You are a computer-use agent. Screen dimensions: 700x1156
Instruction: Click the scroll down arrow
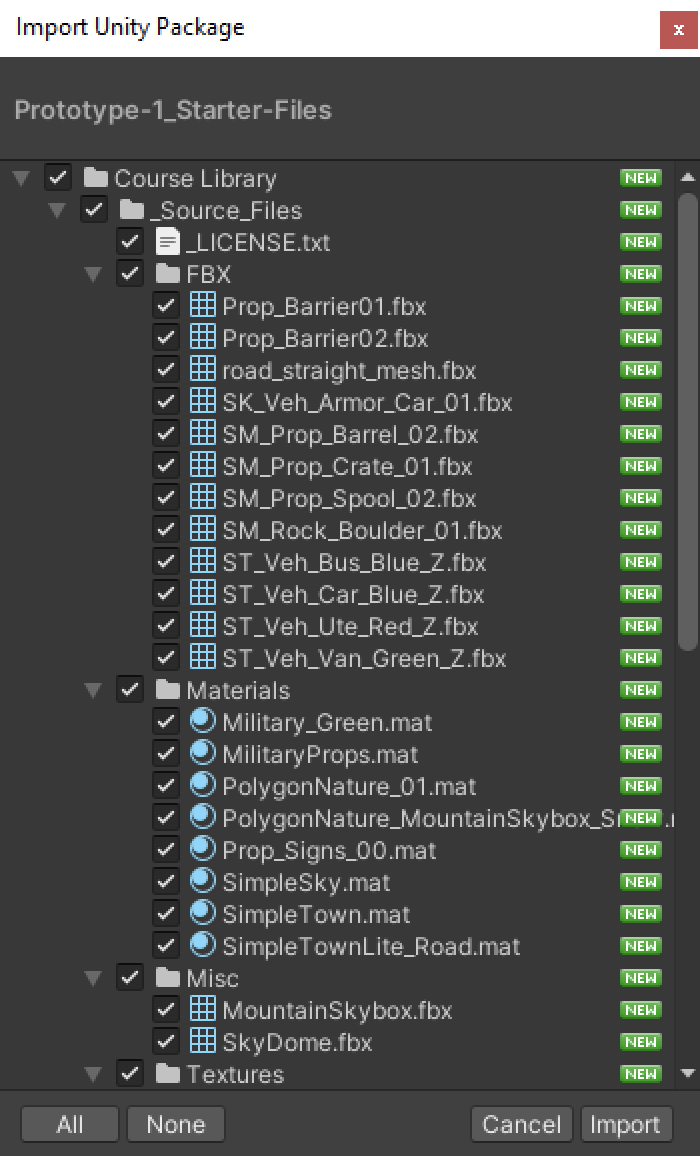[687, 1074]
